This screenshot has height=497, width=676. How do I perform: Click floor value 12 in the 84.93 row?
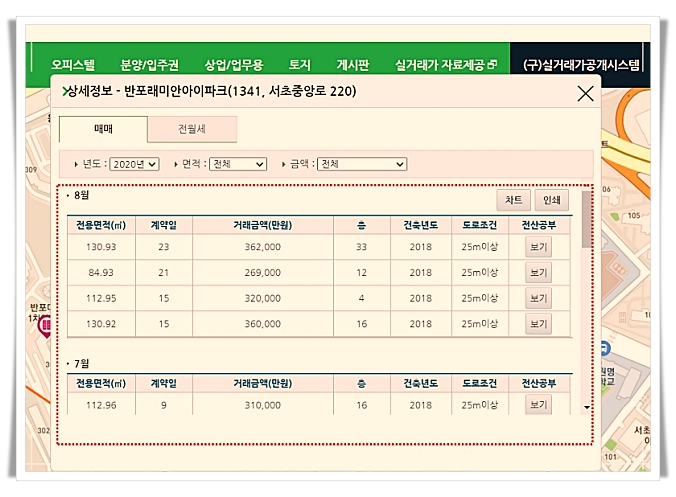point(361,272)
